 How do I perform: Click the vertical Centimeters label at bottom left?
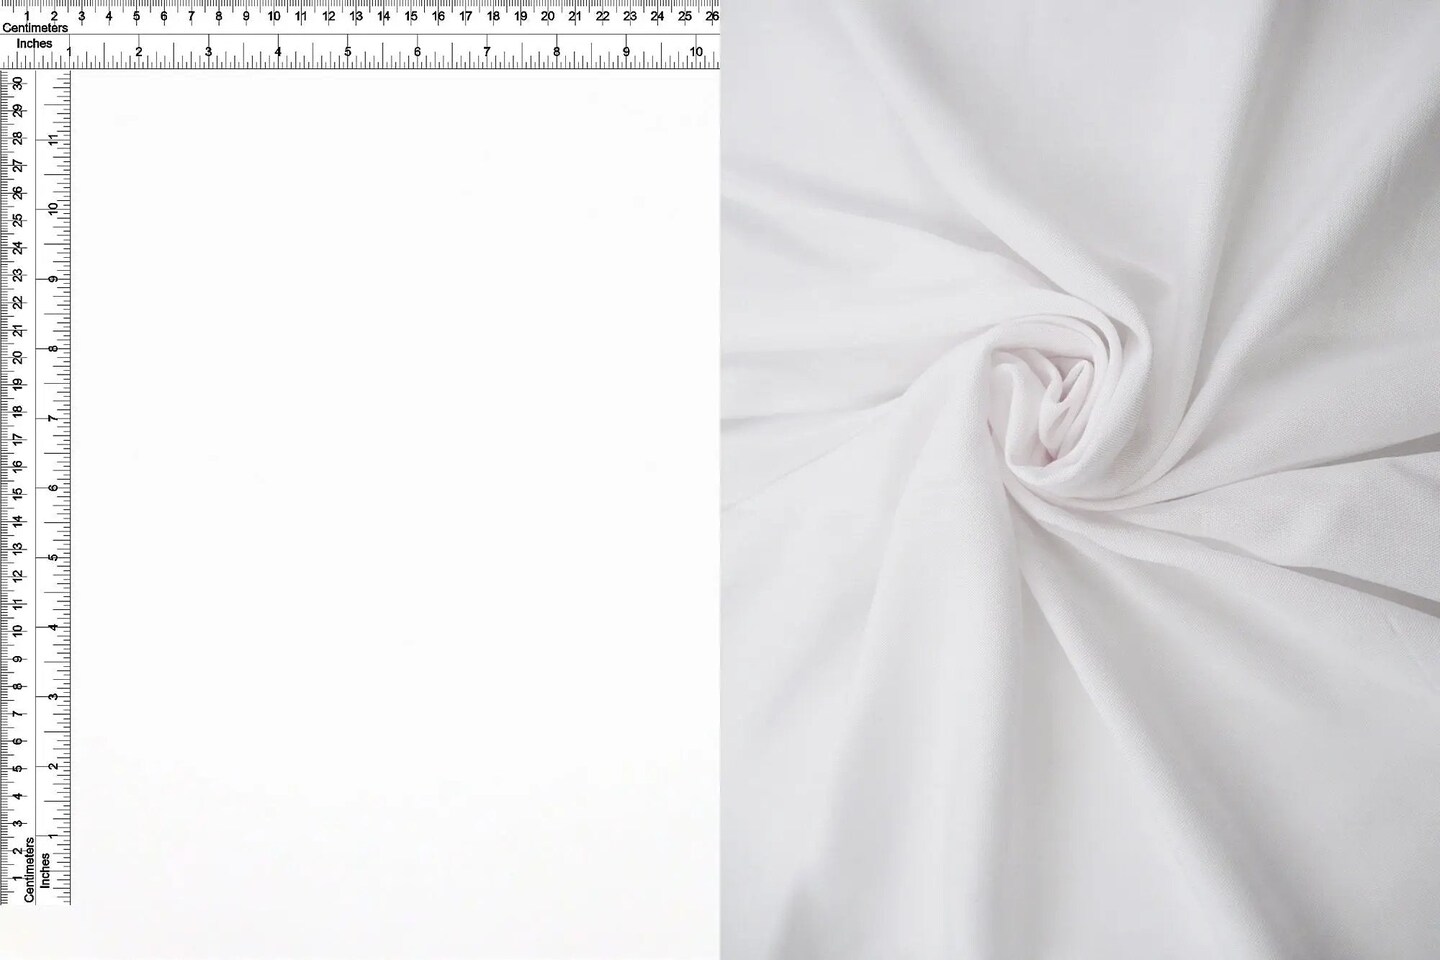click(29, 869)
